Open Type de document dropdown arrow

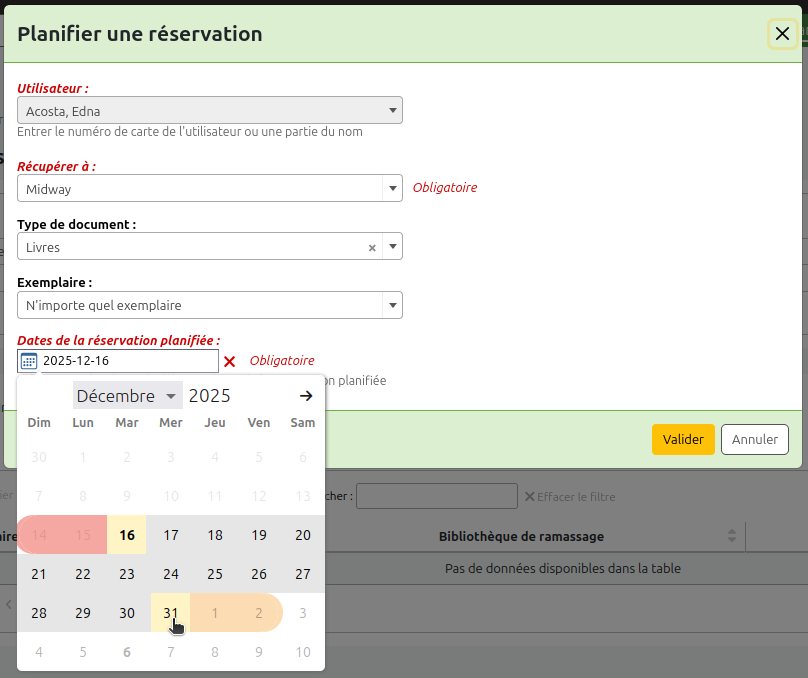(x=392, y=247)
